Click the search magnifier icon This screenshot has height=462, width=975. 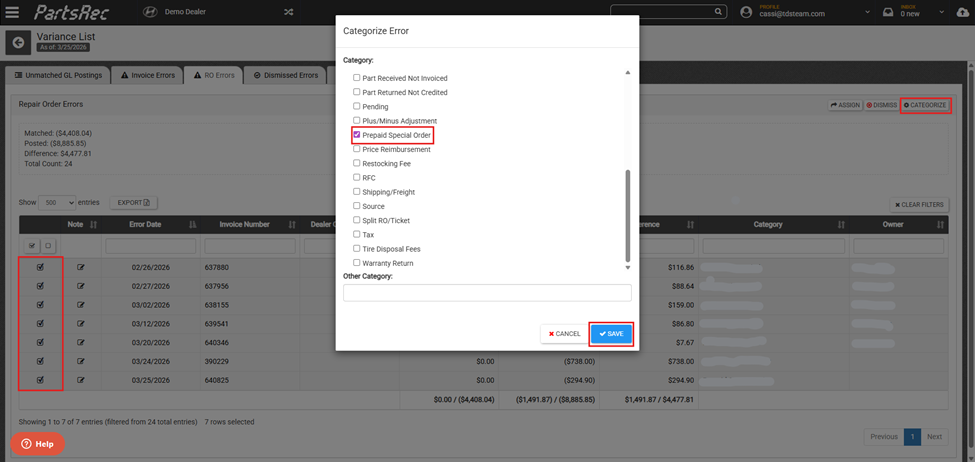pyautogui.click(x=718, y=12)
